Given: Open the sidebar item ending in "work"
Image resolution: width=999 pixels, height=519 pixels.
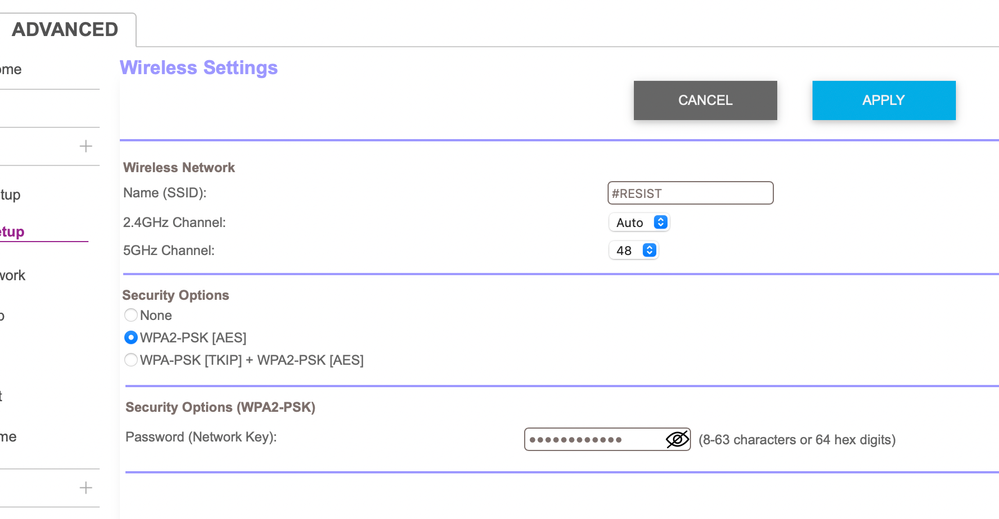Looking at the screenshot, I should pos(13,275).
